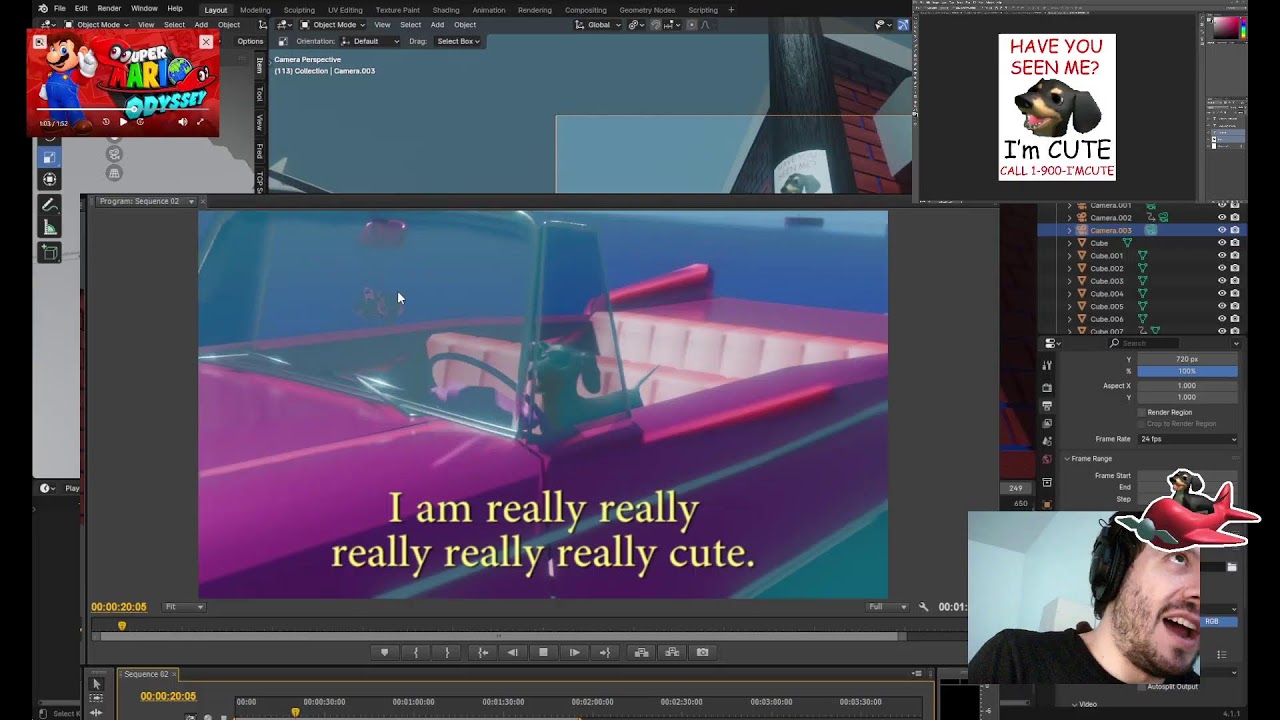
Task: Open the Fit zoom dropdown in Program monitor
Action: [x=185, y=607]
